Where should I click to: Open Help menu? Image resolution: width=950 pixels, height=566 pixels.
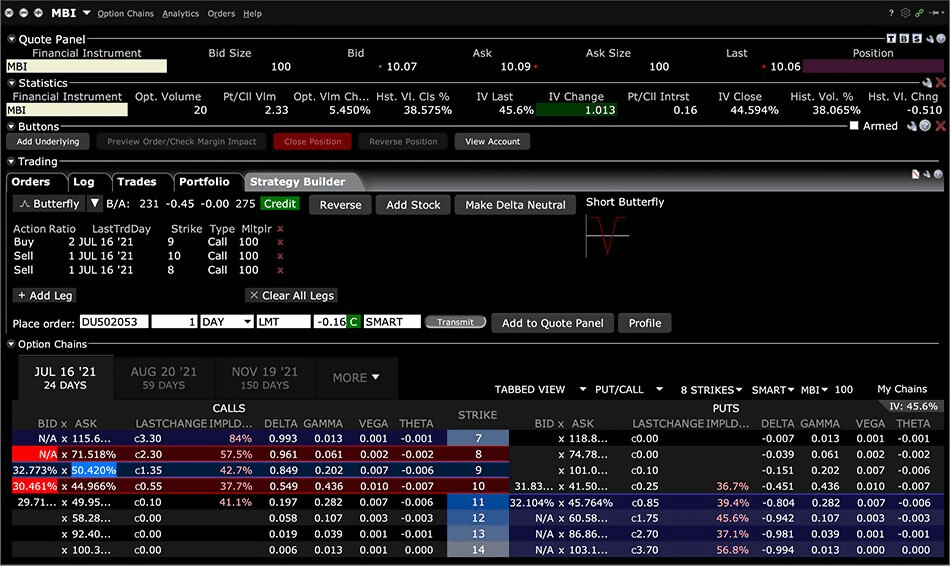coord(253,13)
